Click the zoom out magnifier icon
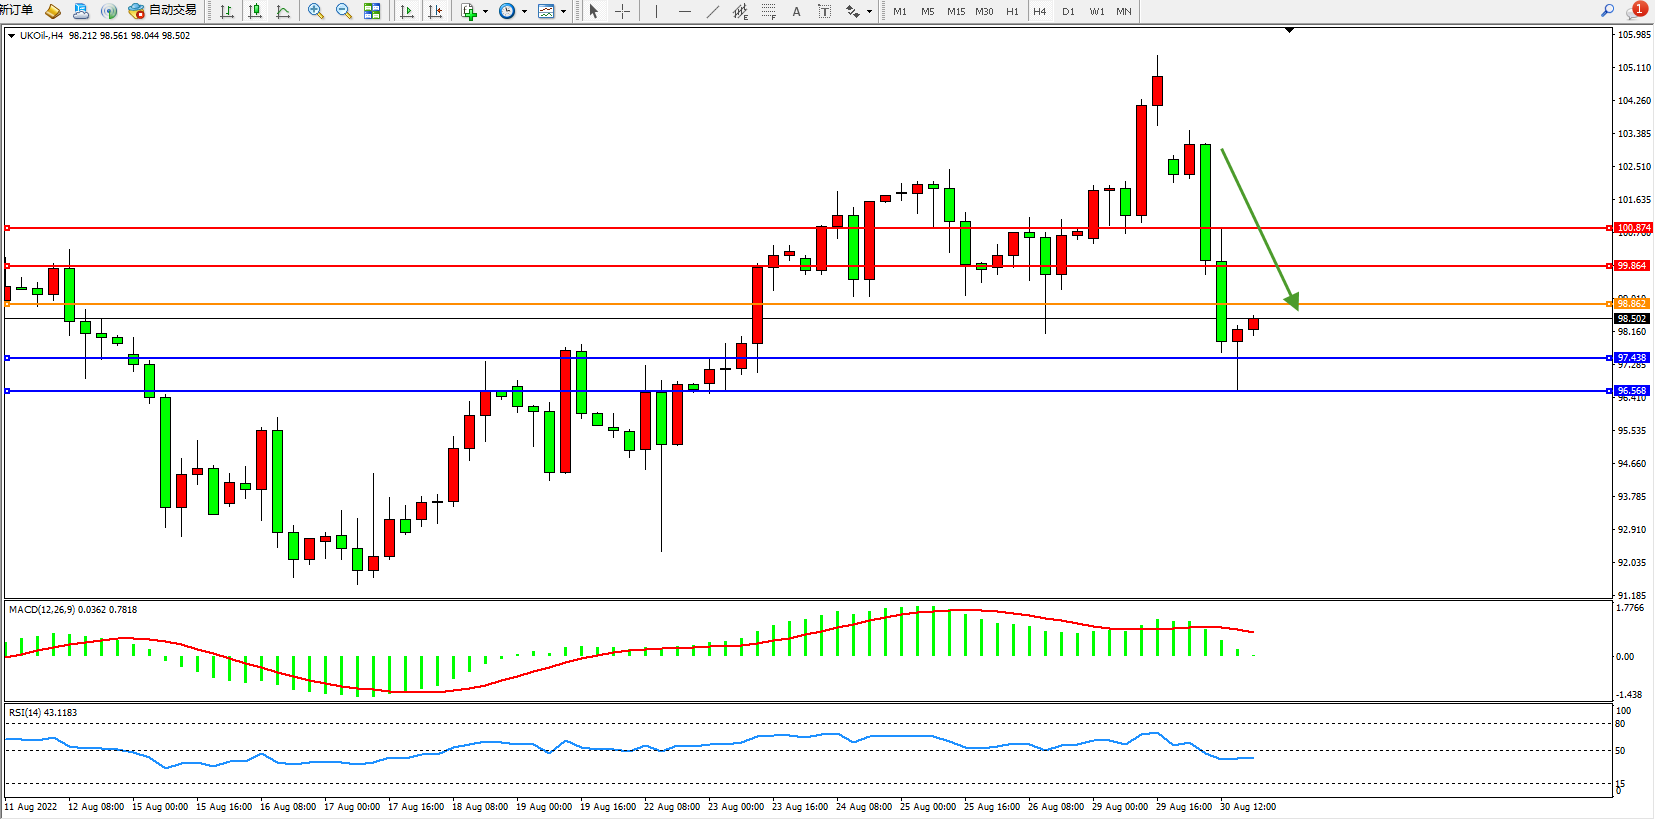This screenshot has height=820, width=1655. tap(344, 11)
